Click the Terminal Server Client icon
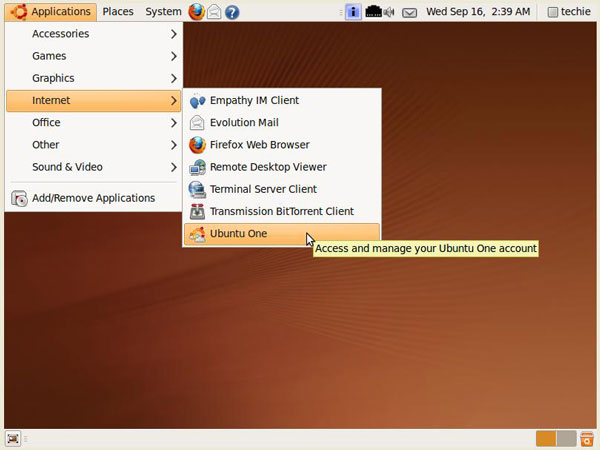The image size is (600, 450). pyautogui.click(x=197, y=189)
